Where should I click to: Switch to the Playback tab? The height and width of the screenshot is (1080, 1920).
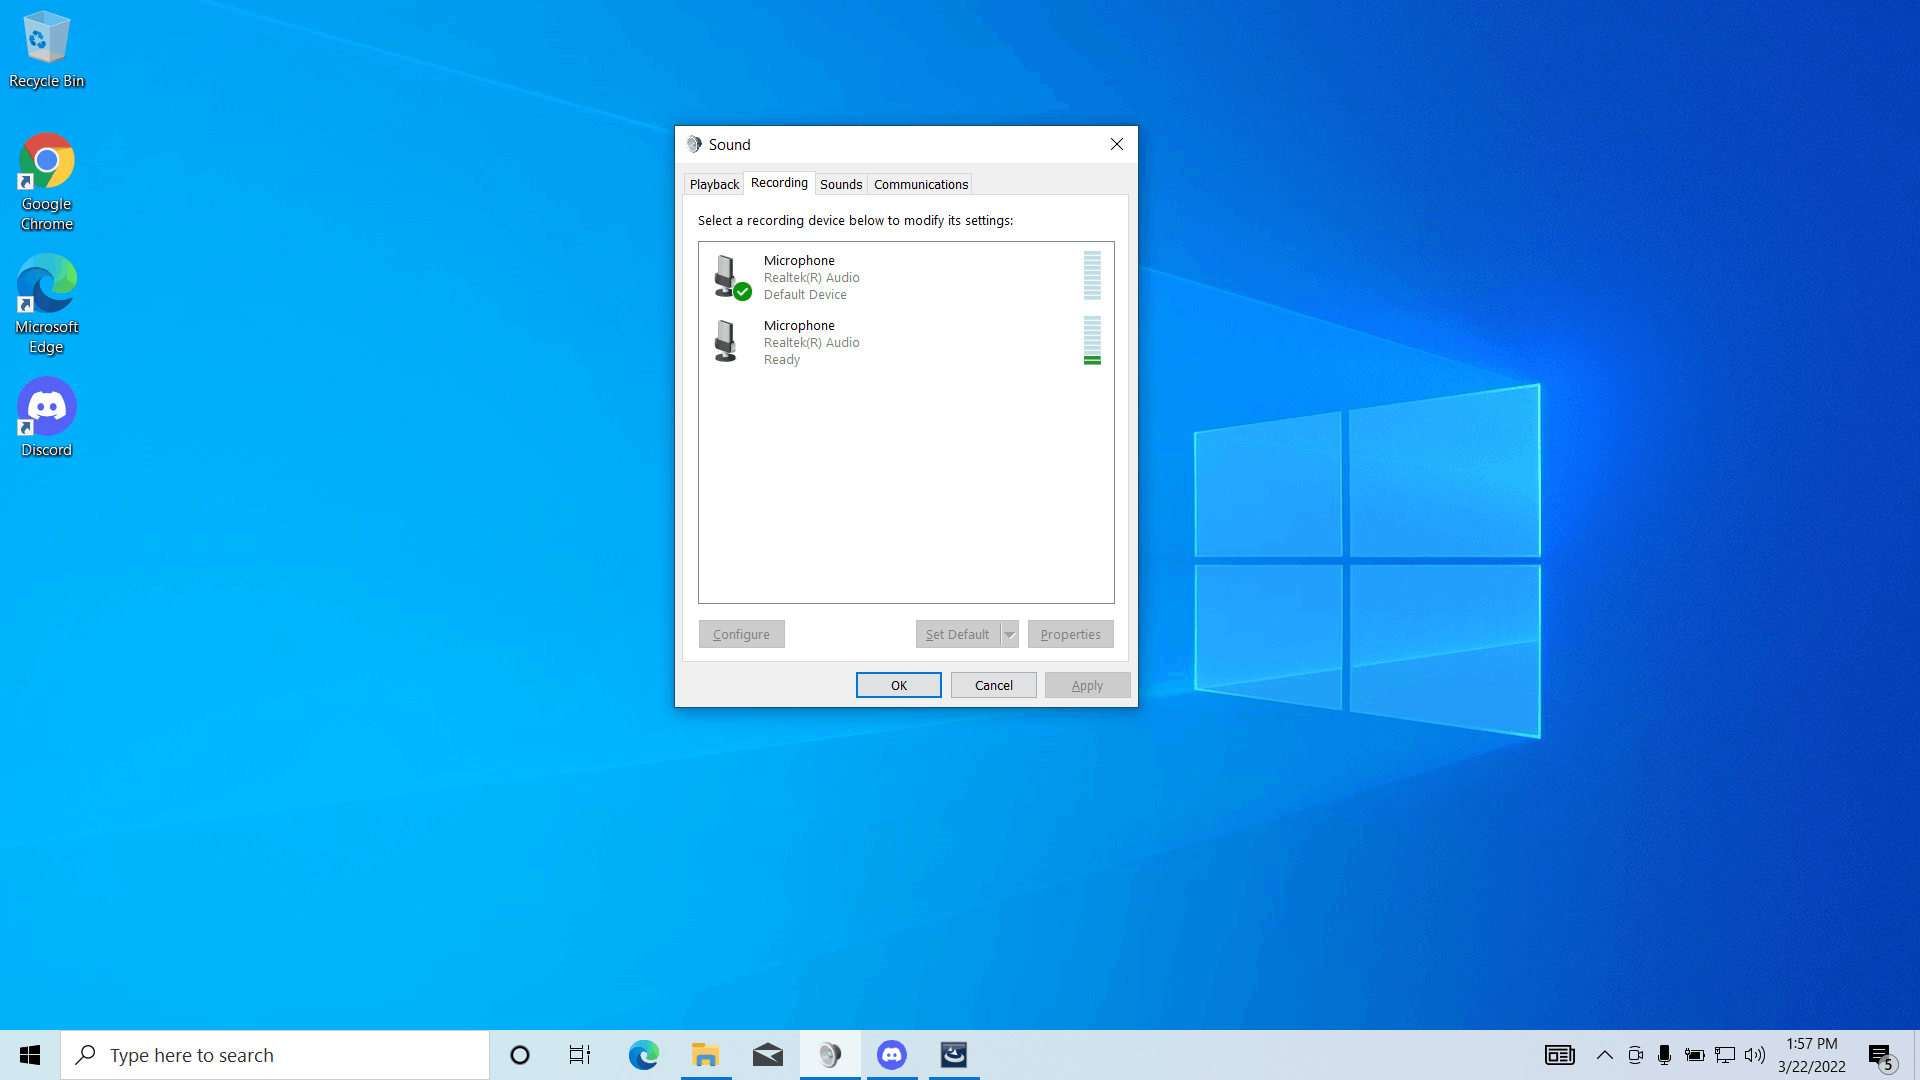(x=714, y=184)
